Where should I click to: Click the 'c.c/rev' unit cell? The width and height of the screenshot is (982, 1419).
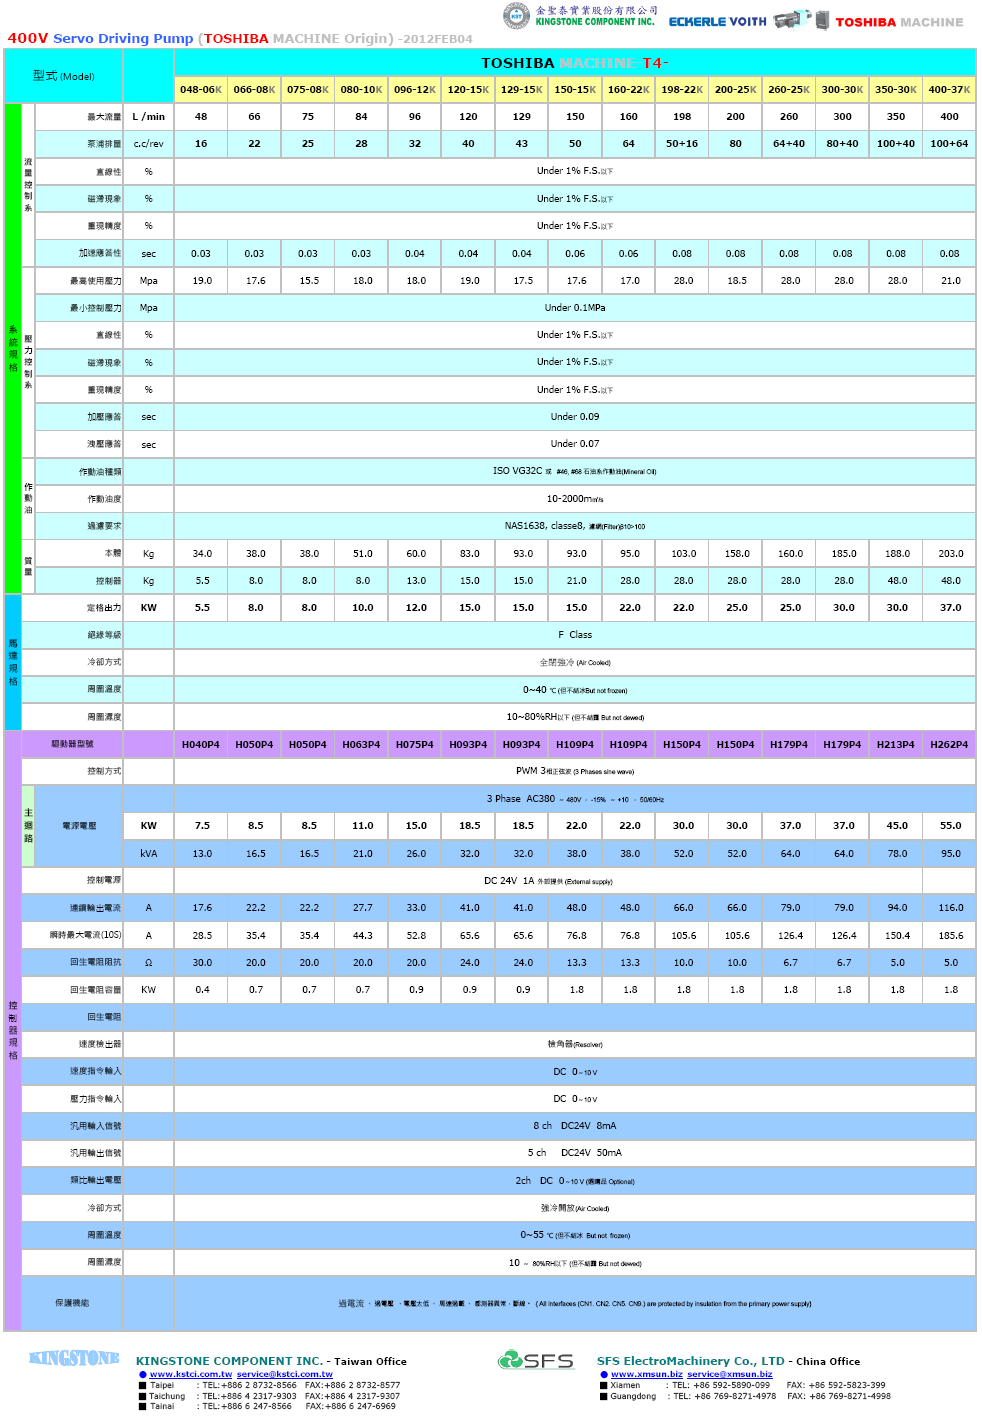click(x=149, y=144)
